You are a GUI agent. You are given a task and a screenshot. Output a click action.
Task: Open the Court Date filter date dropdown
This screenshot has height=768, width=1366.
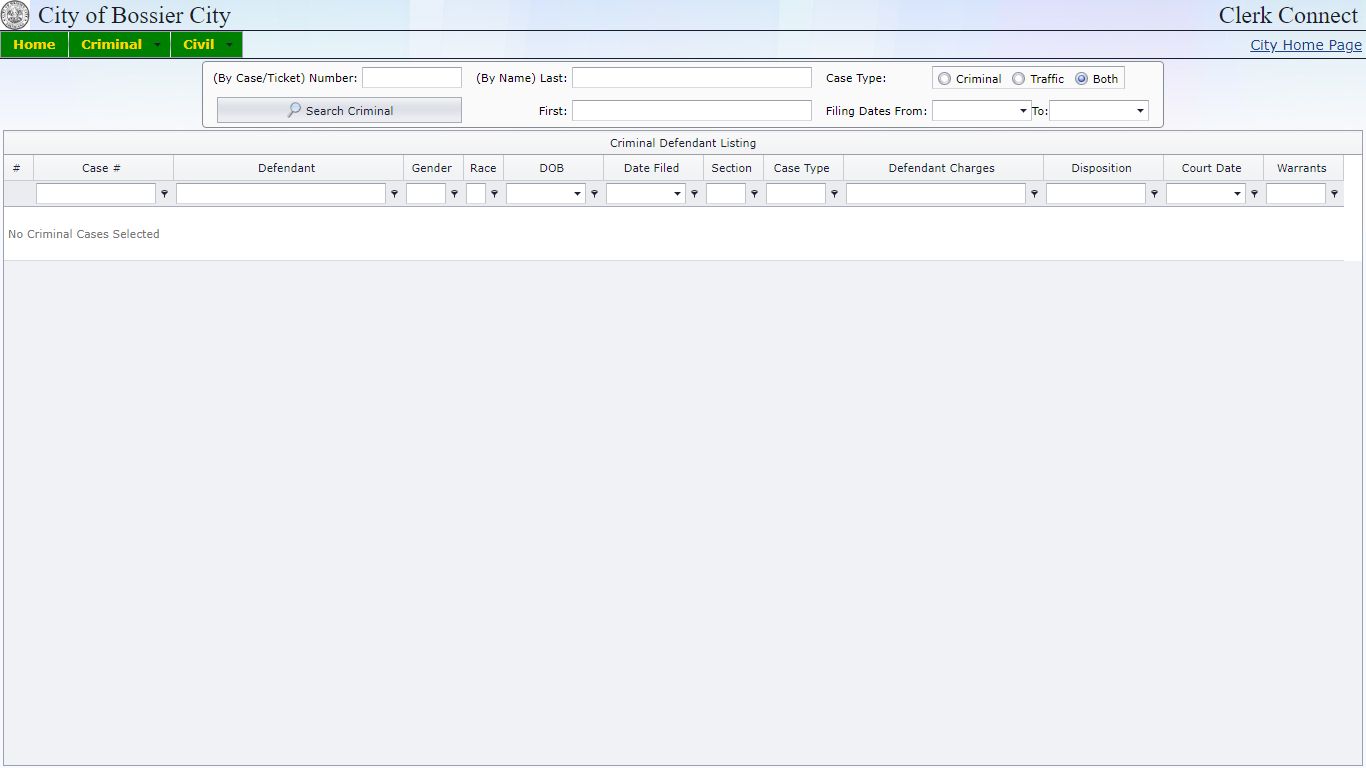pos(1237,194)
